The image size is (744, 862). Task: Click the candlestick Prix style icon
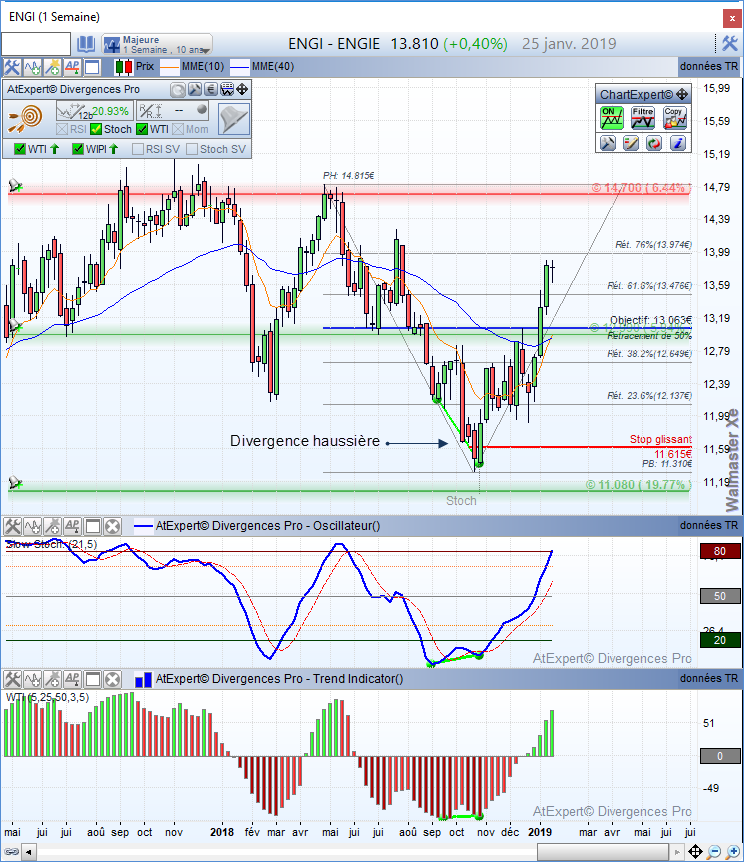click(124, 67)
